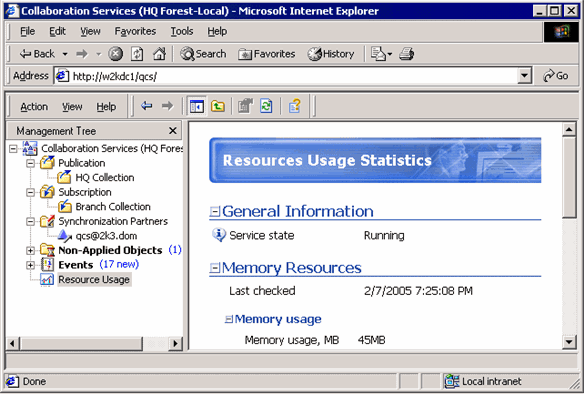Select Synchronization Partners tree item
584x394 pixels.
(113, 221)
